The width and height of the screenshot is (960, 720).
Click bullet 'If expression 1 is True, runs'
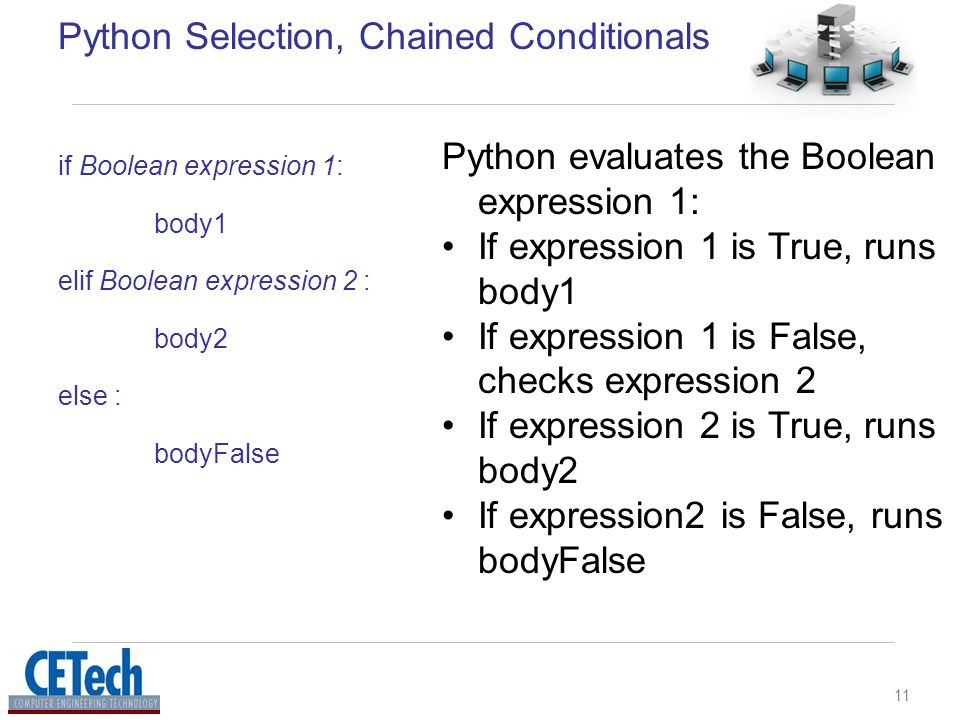pos(707,247)
